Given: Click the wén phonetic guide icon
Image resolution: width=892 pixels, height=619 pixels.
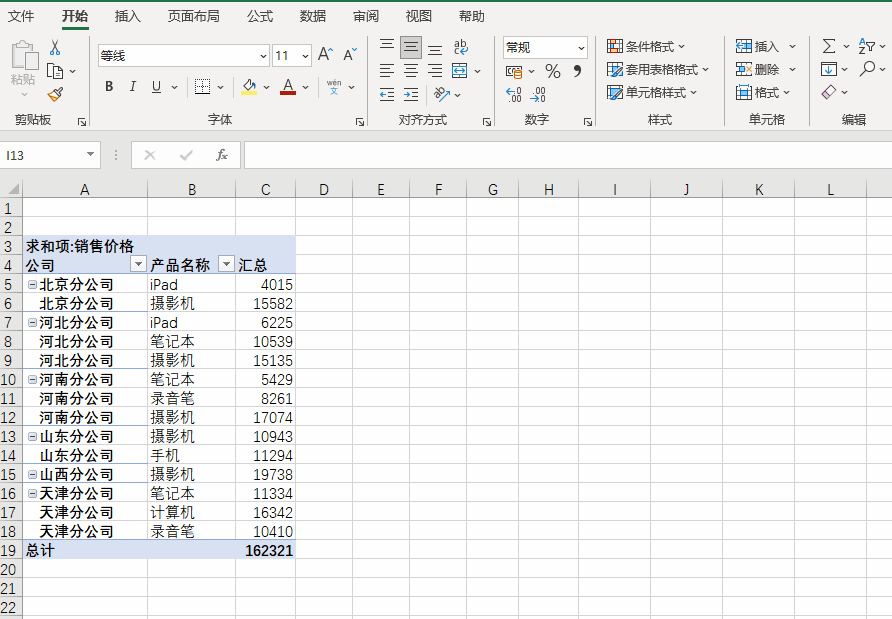Looking at the screenshot, I should [x=334, y=86].
